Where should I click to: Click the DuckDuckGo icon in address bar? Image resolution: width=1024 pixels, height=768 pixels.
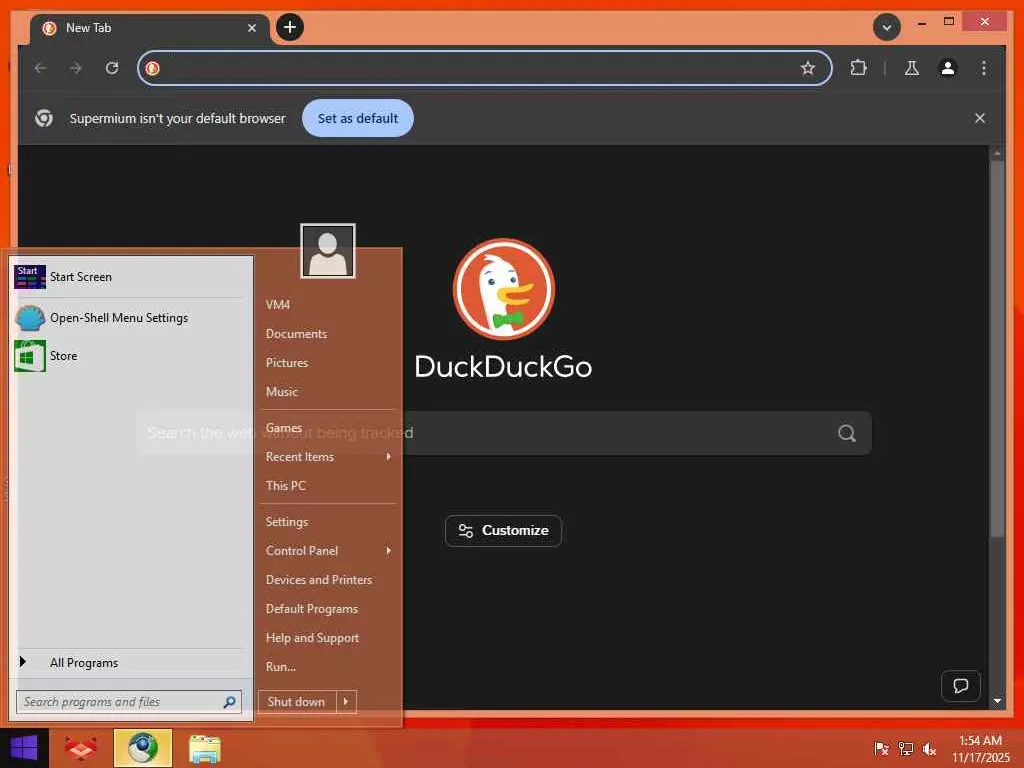pyautogui.click(x=153, y=68)
